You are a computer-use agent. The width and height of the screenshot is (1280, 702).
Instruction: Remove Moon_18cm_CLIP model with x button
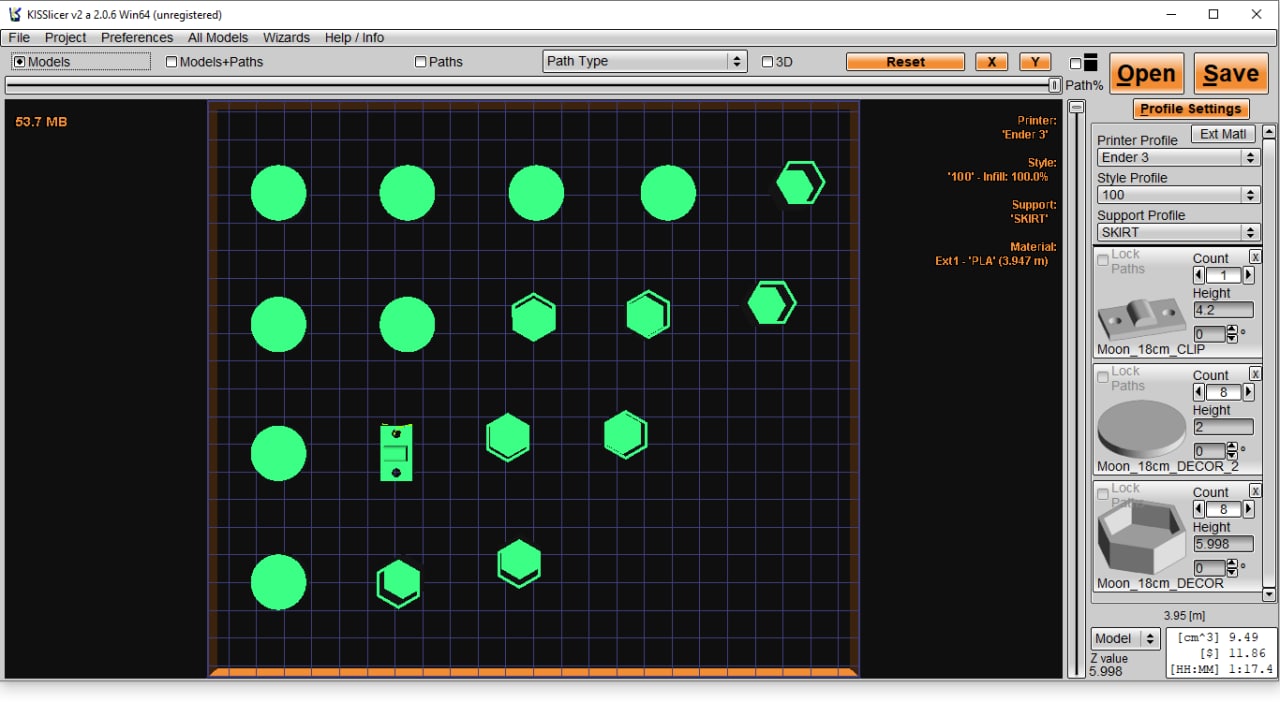1256,257
